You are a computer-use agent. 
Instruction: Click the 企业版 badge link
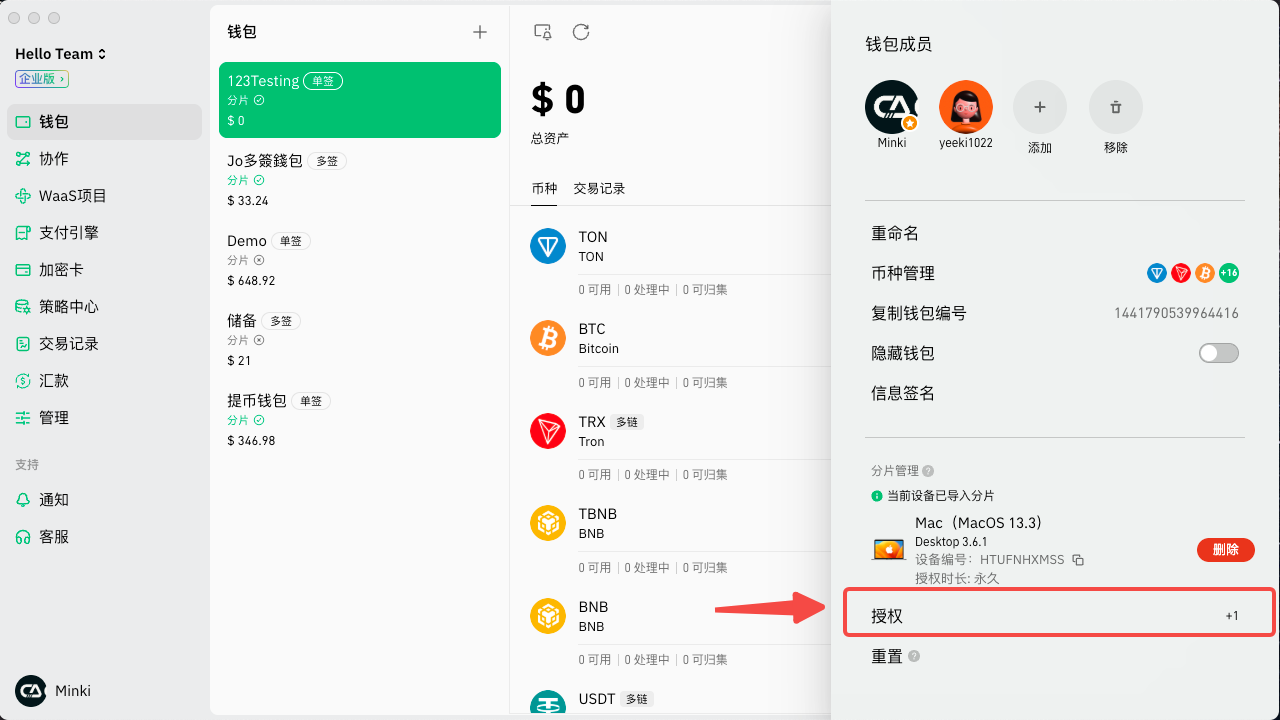tap(42, 79)
